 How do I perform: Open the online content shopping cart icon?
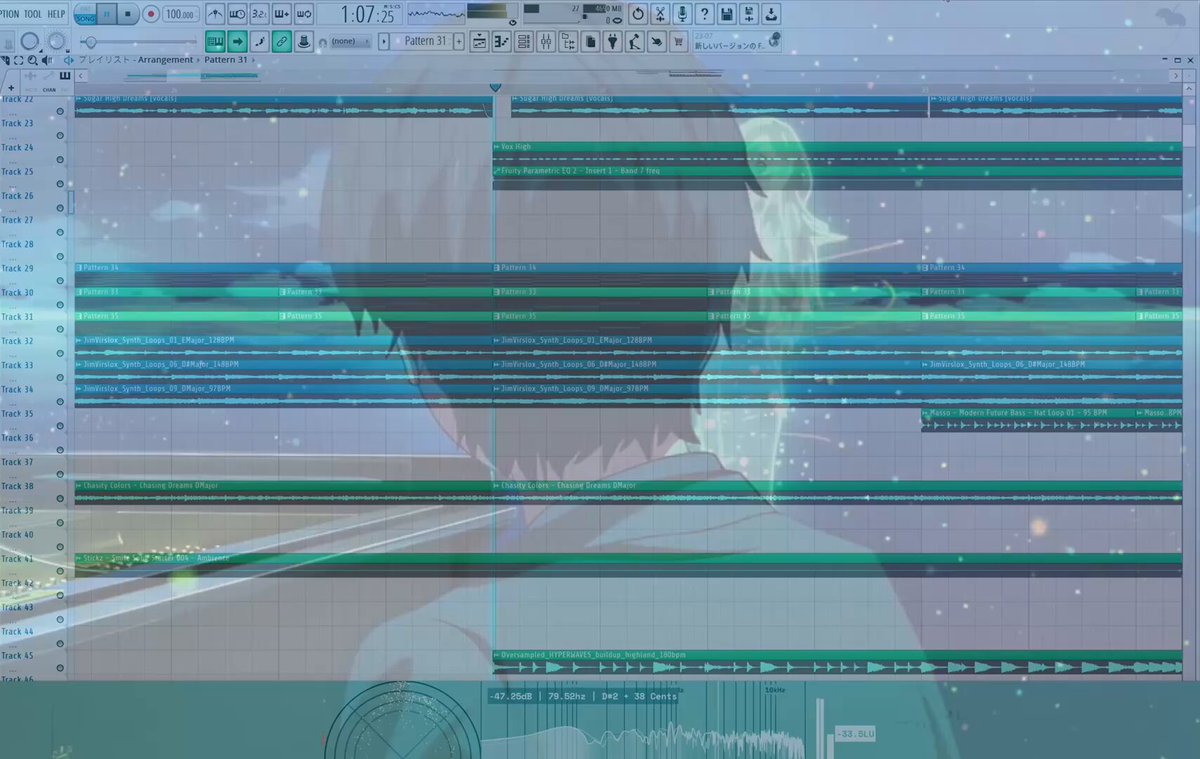[x=679, y=41]
